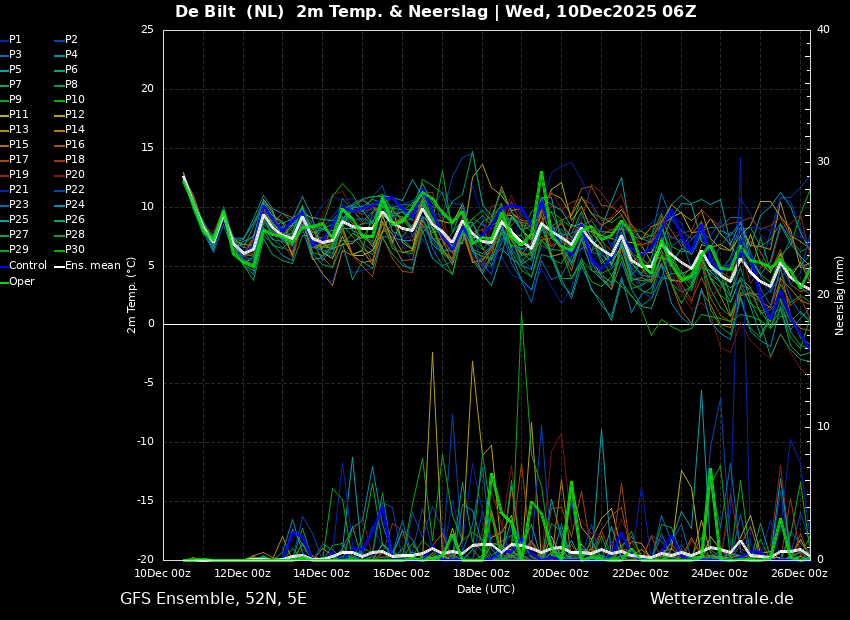
Task: Click the 15 temperature axis tick label
Action: click(x=148, y=148)
